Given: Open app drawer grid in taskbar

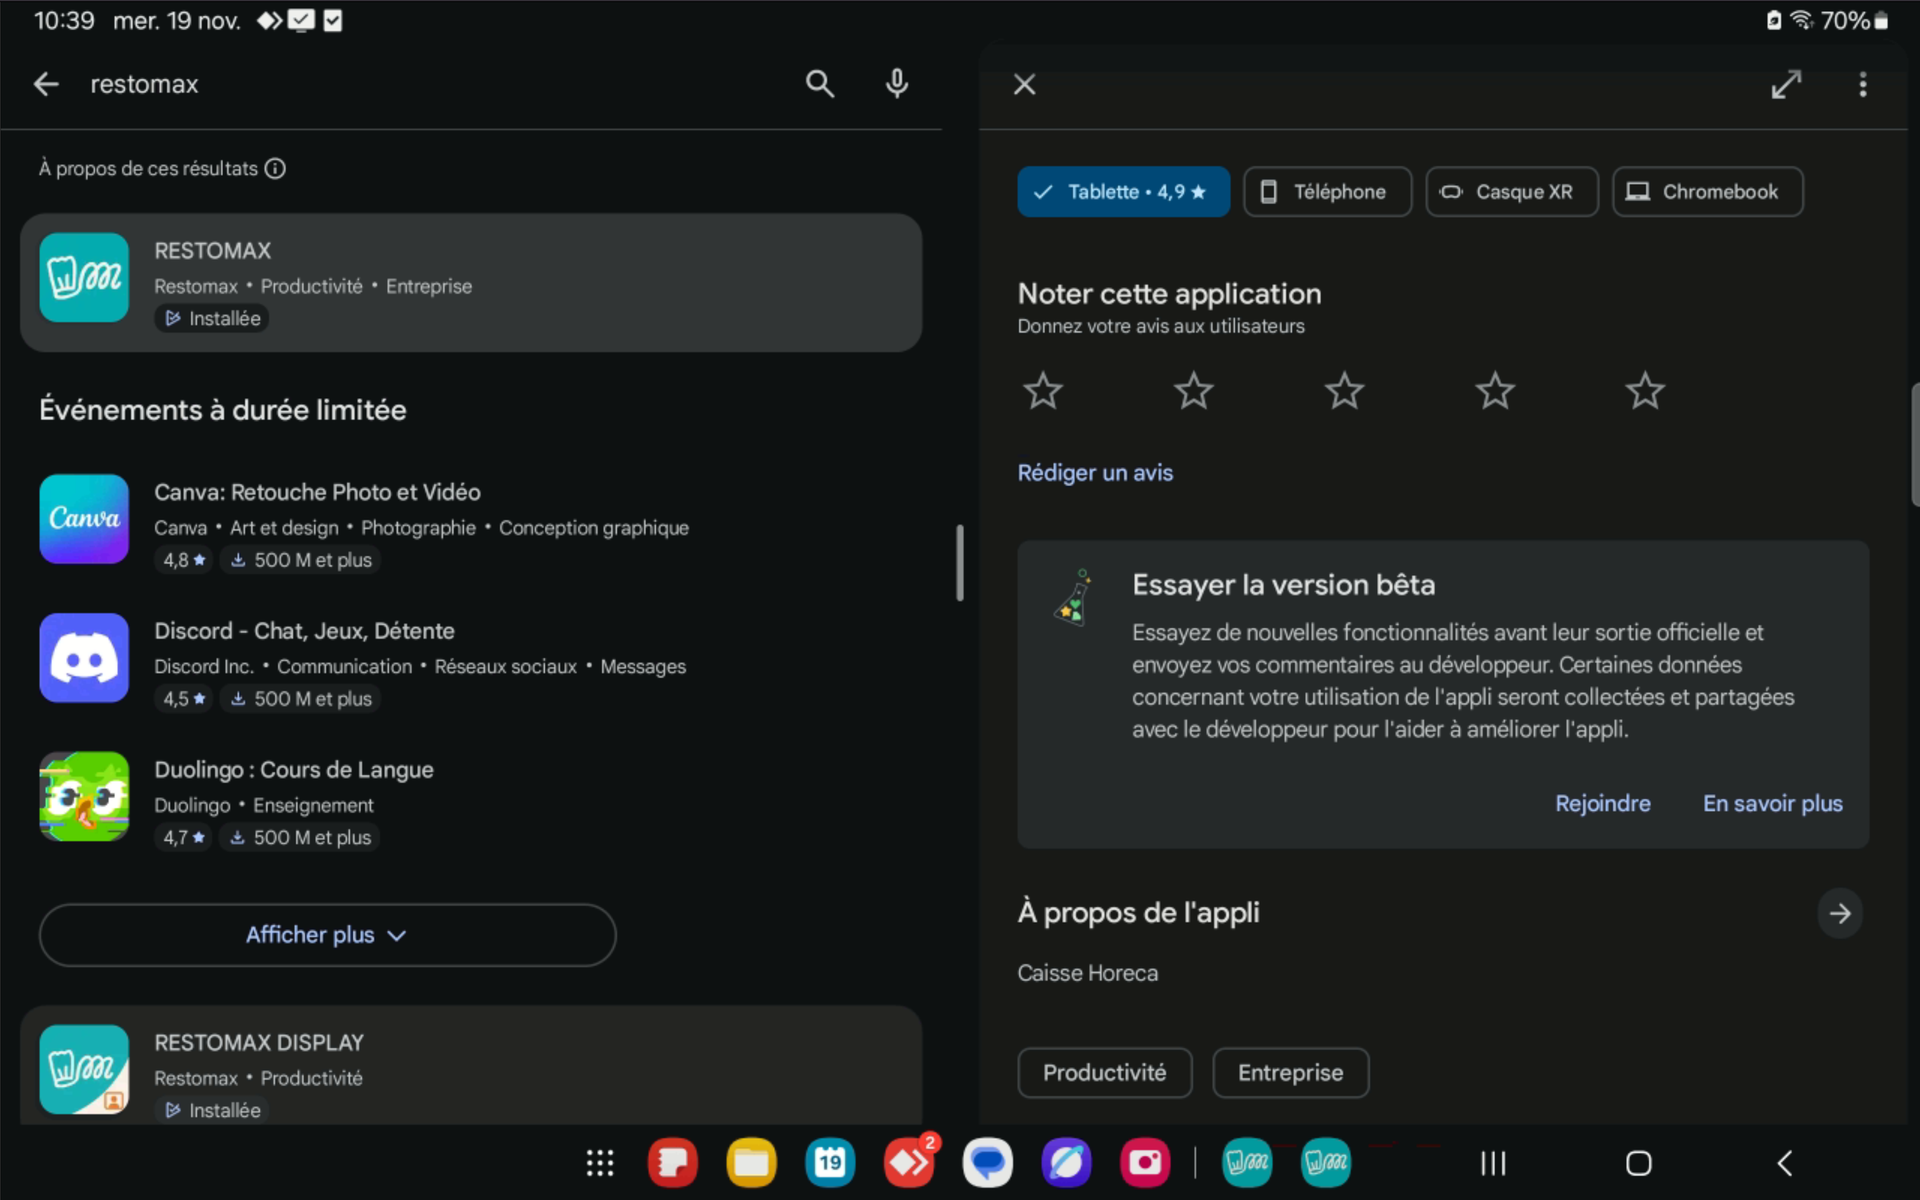Looking at the screenshot, I should (600, 1163).
